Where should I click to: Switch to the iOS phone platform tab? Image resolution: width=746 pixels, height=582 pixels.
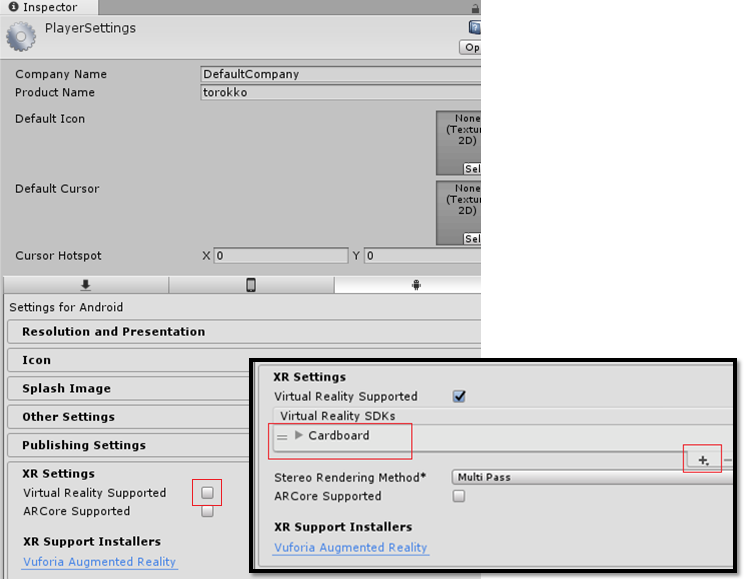pyautogui.click(x=251, y=285)
